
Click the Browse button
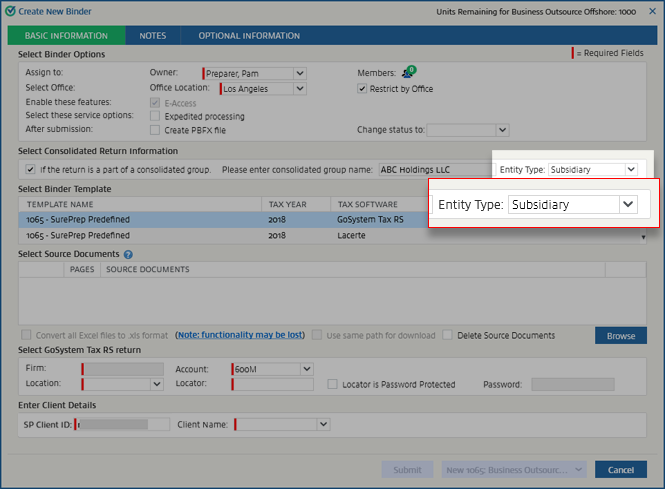coord(620,336)
